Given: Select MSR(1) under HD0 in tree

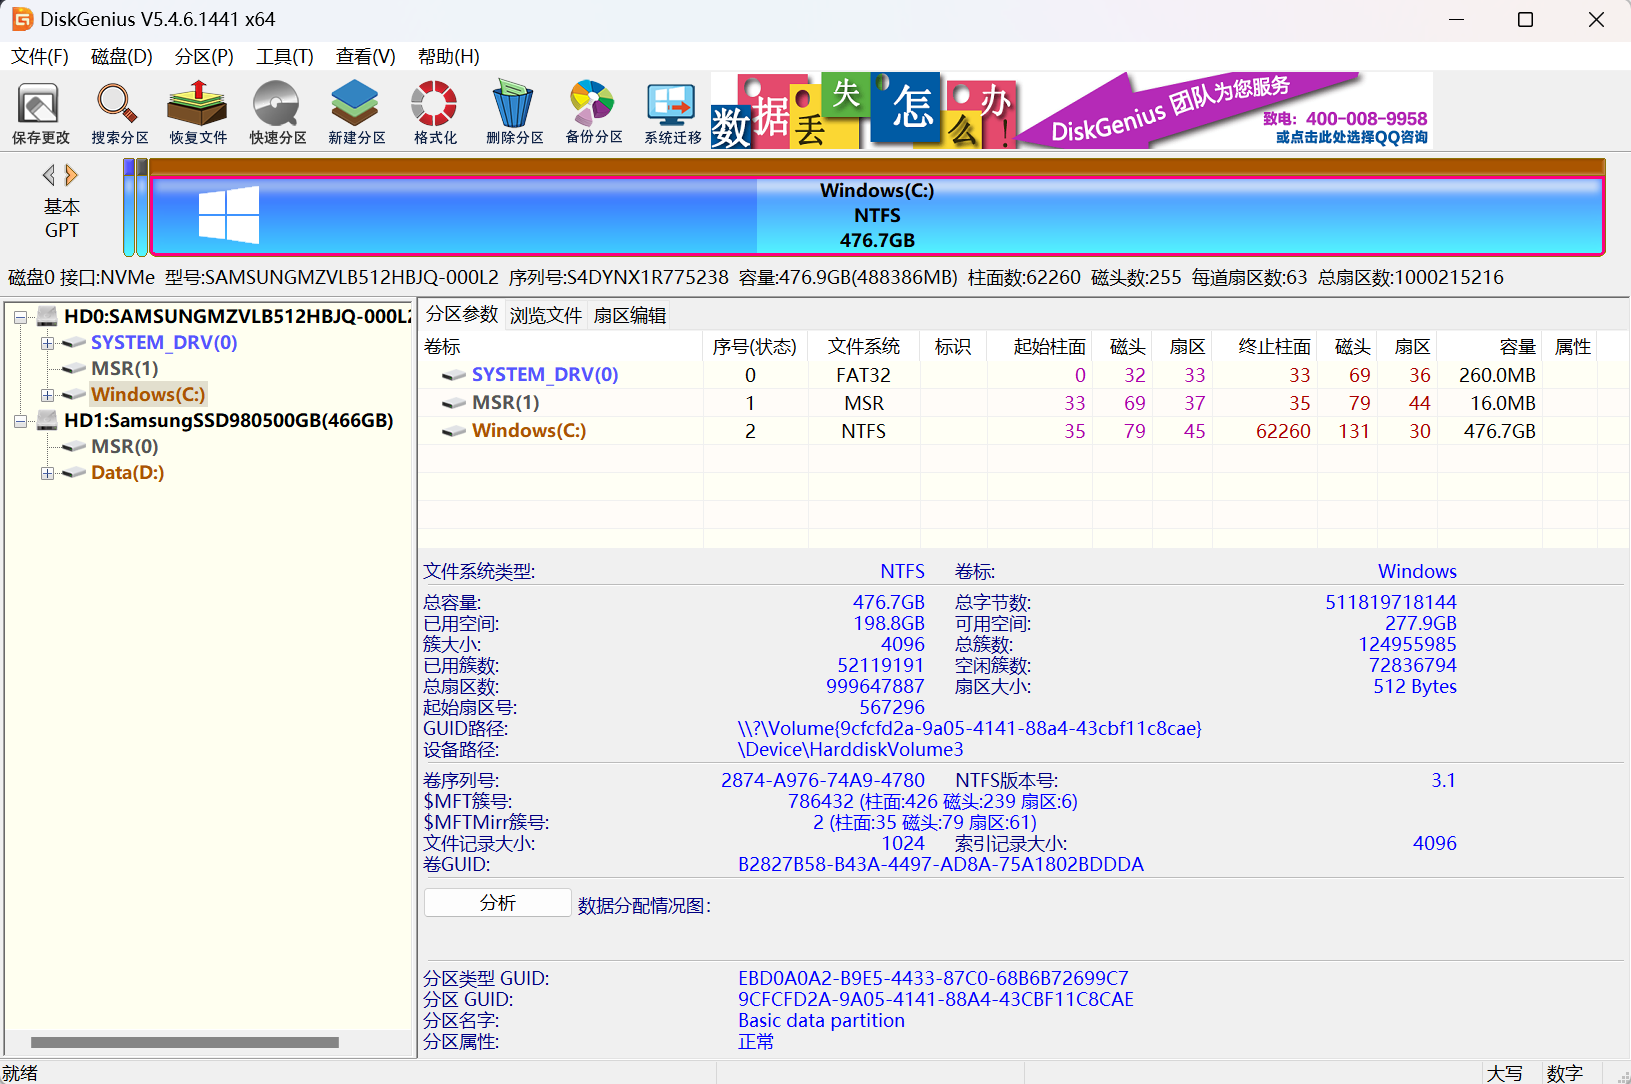Looking at the screenshot, I should (125, 369).
